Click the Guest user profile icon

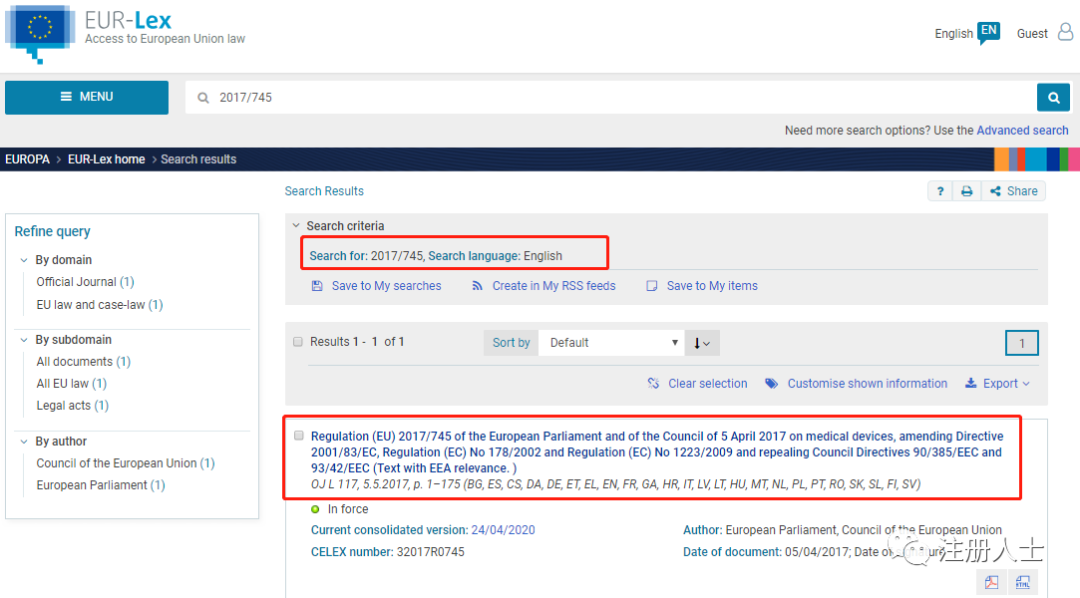1064,33
